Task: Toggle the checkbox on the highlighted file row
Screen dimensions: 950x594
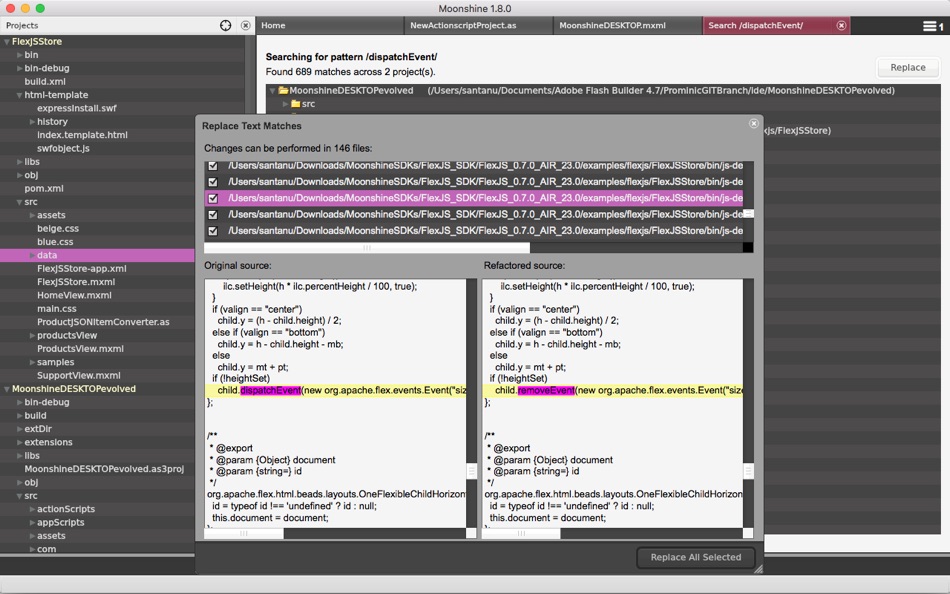Action: (x=213, y=198)
